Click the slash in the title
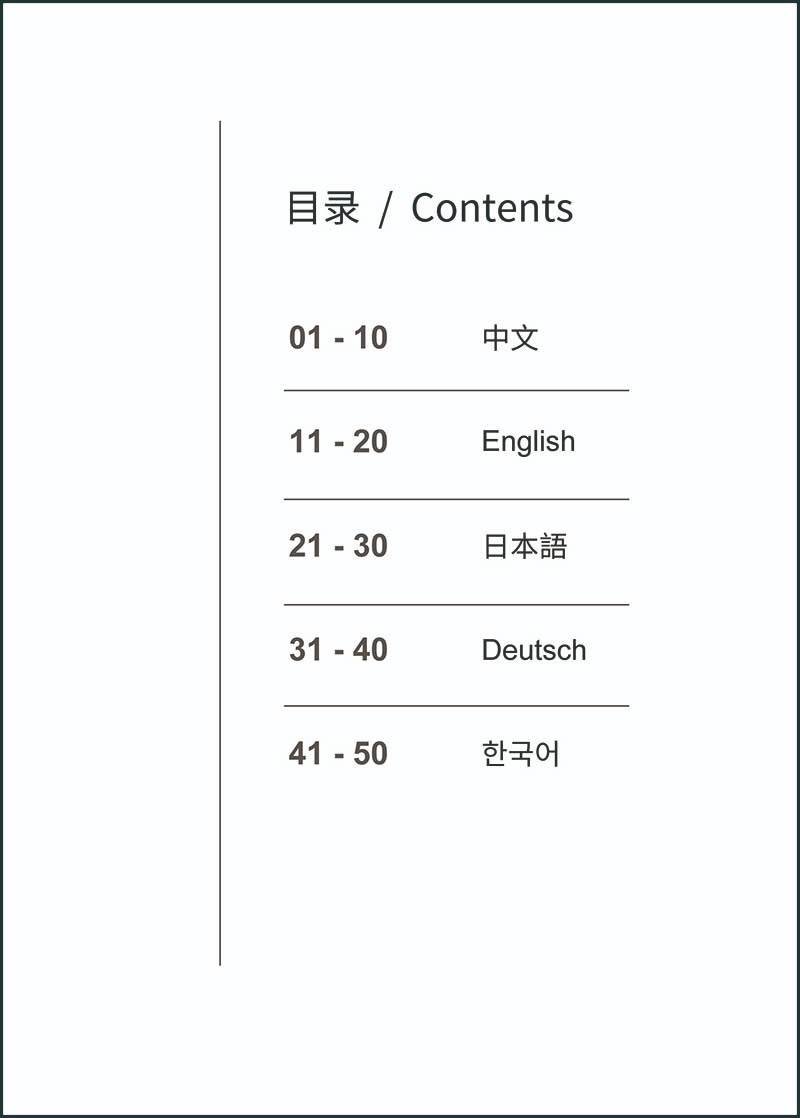This screenshot has width=800, height=1118. tap(386, 209)
